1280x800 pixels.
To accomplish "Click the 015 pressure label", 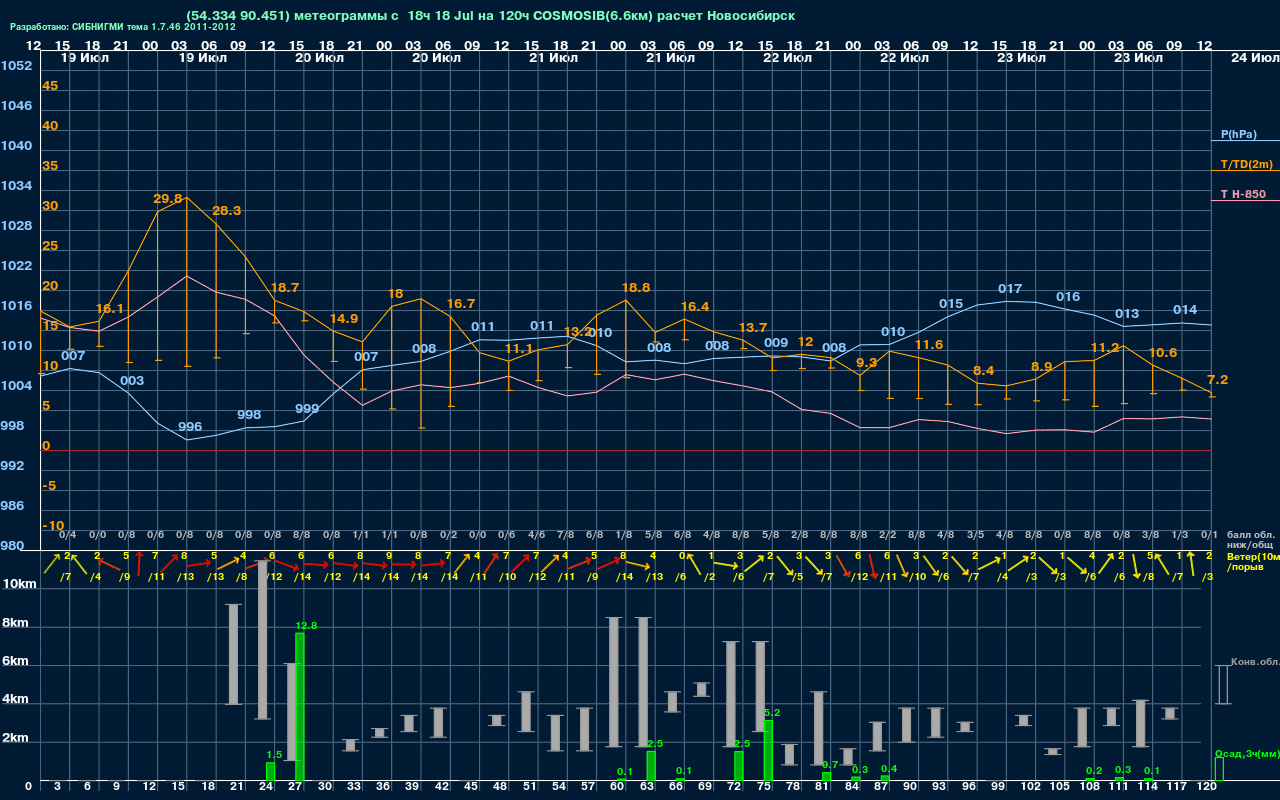I will point(951,304).
